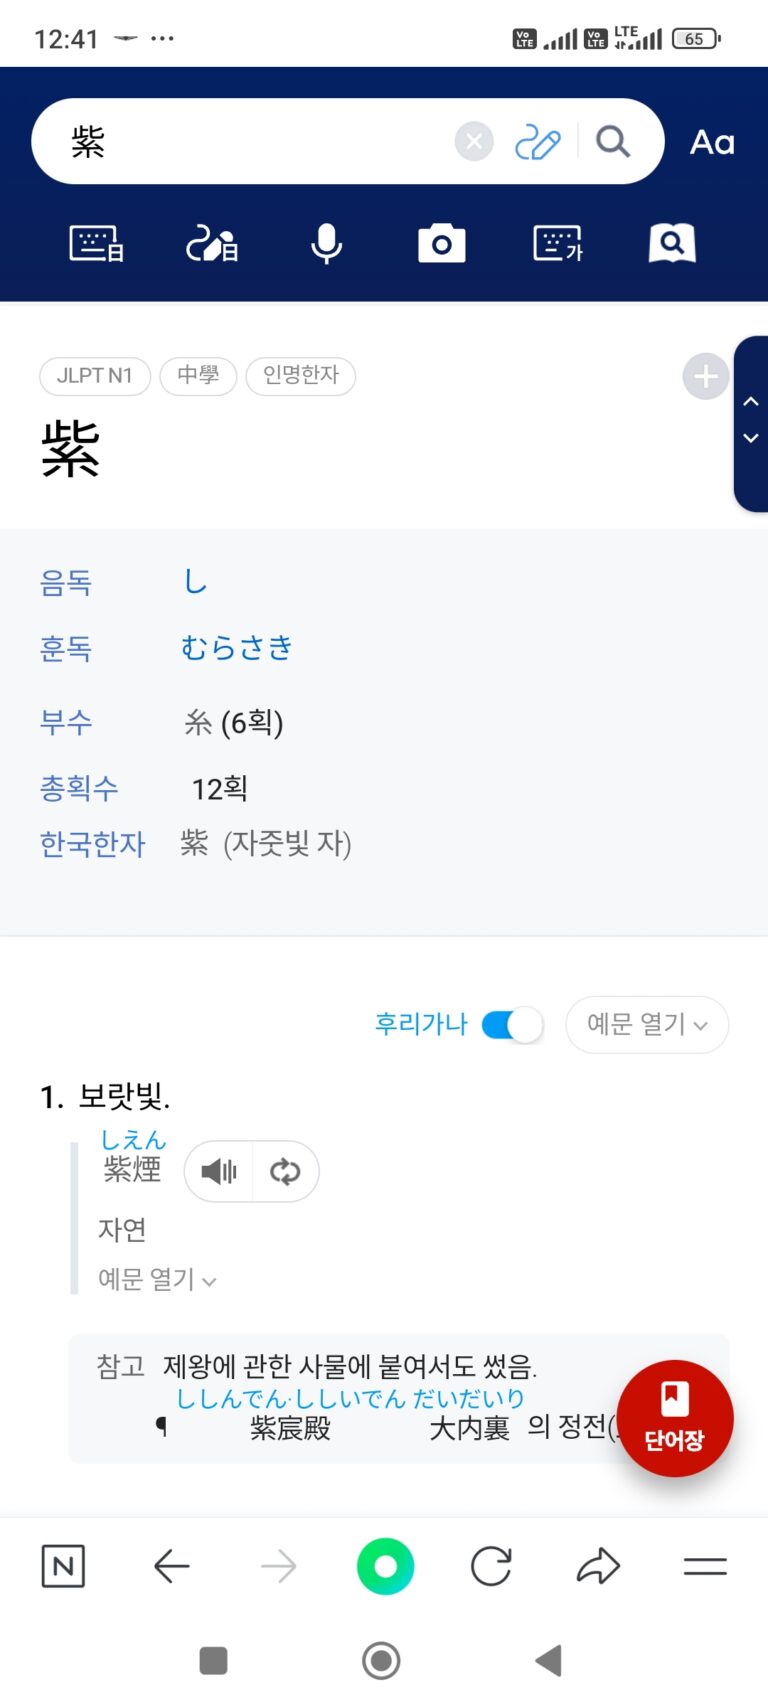This screenshot has height=1707, width=768.
Task: Play pronunciation audio for 紫煙
Action: pos(219,1171)
